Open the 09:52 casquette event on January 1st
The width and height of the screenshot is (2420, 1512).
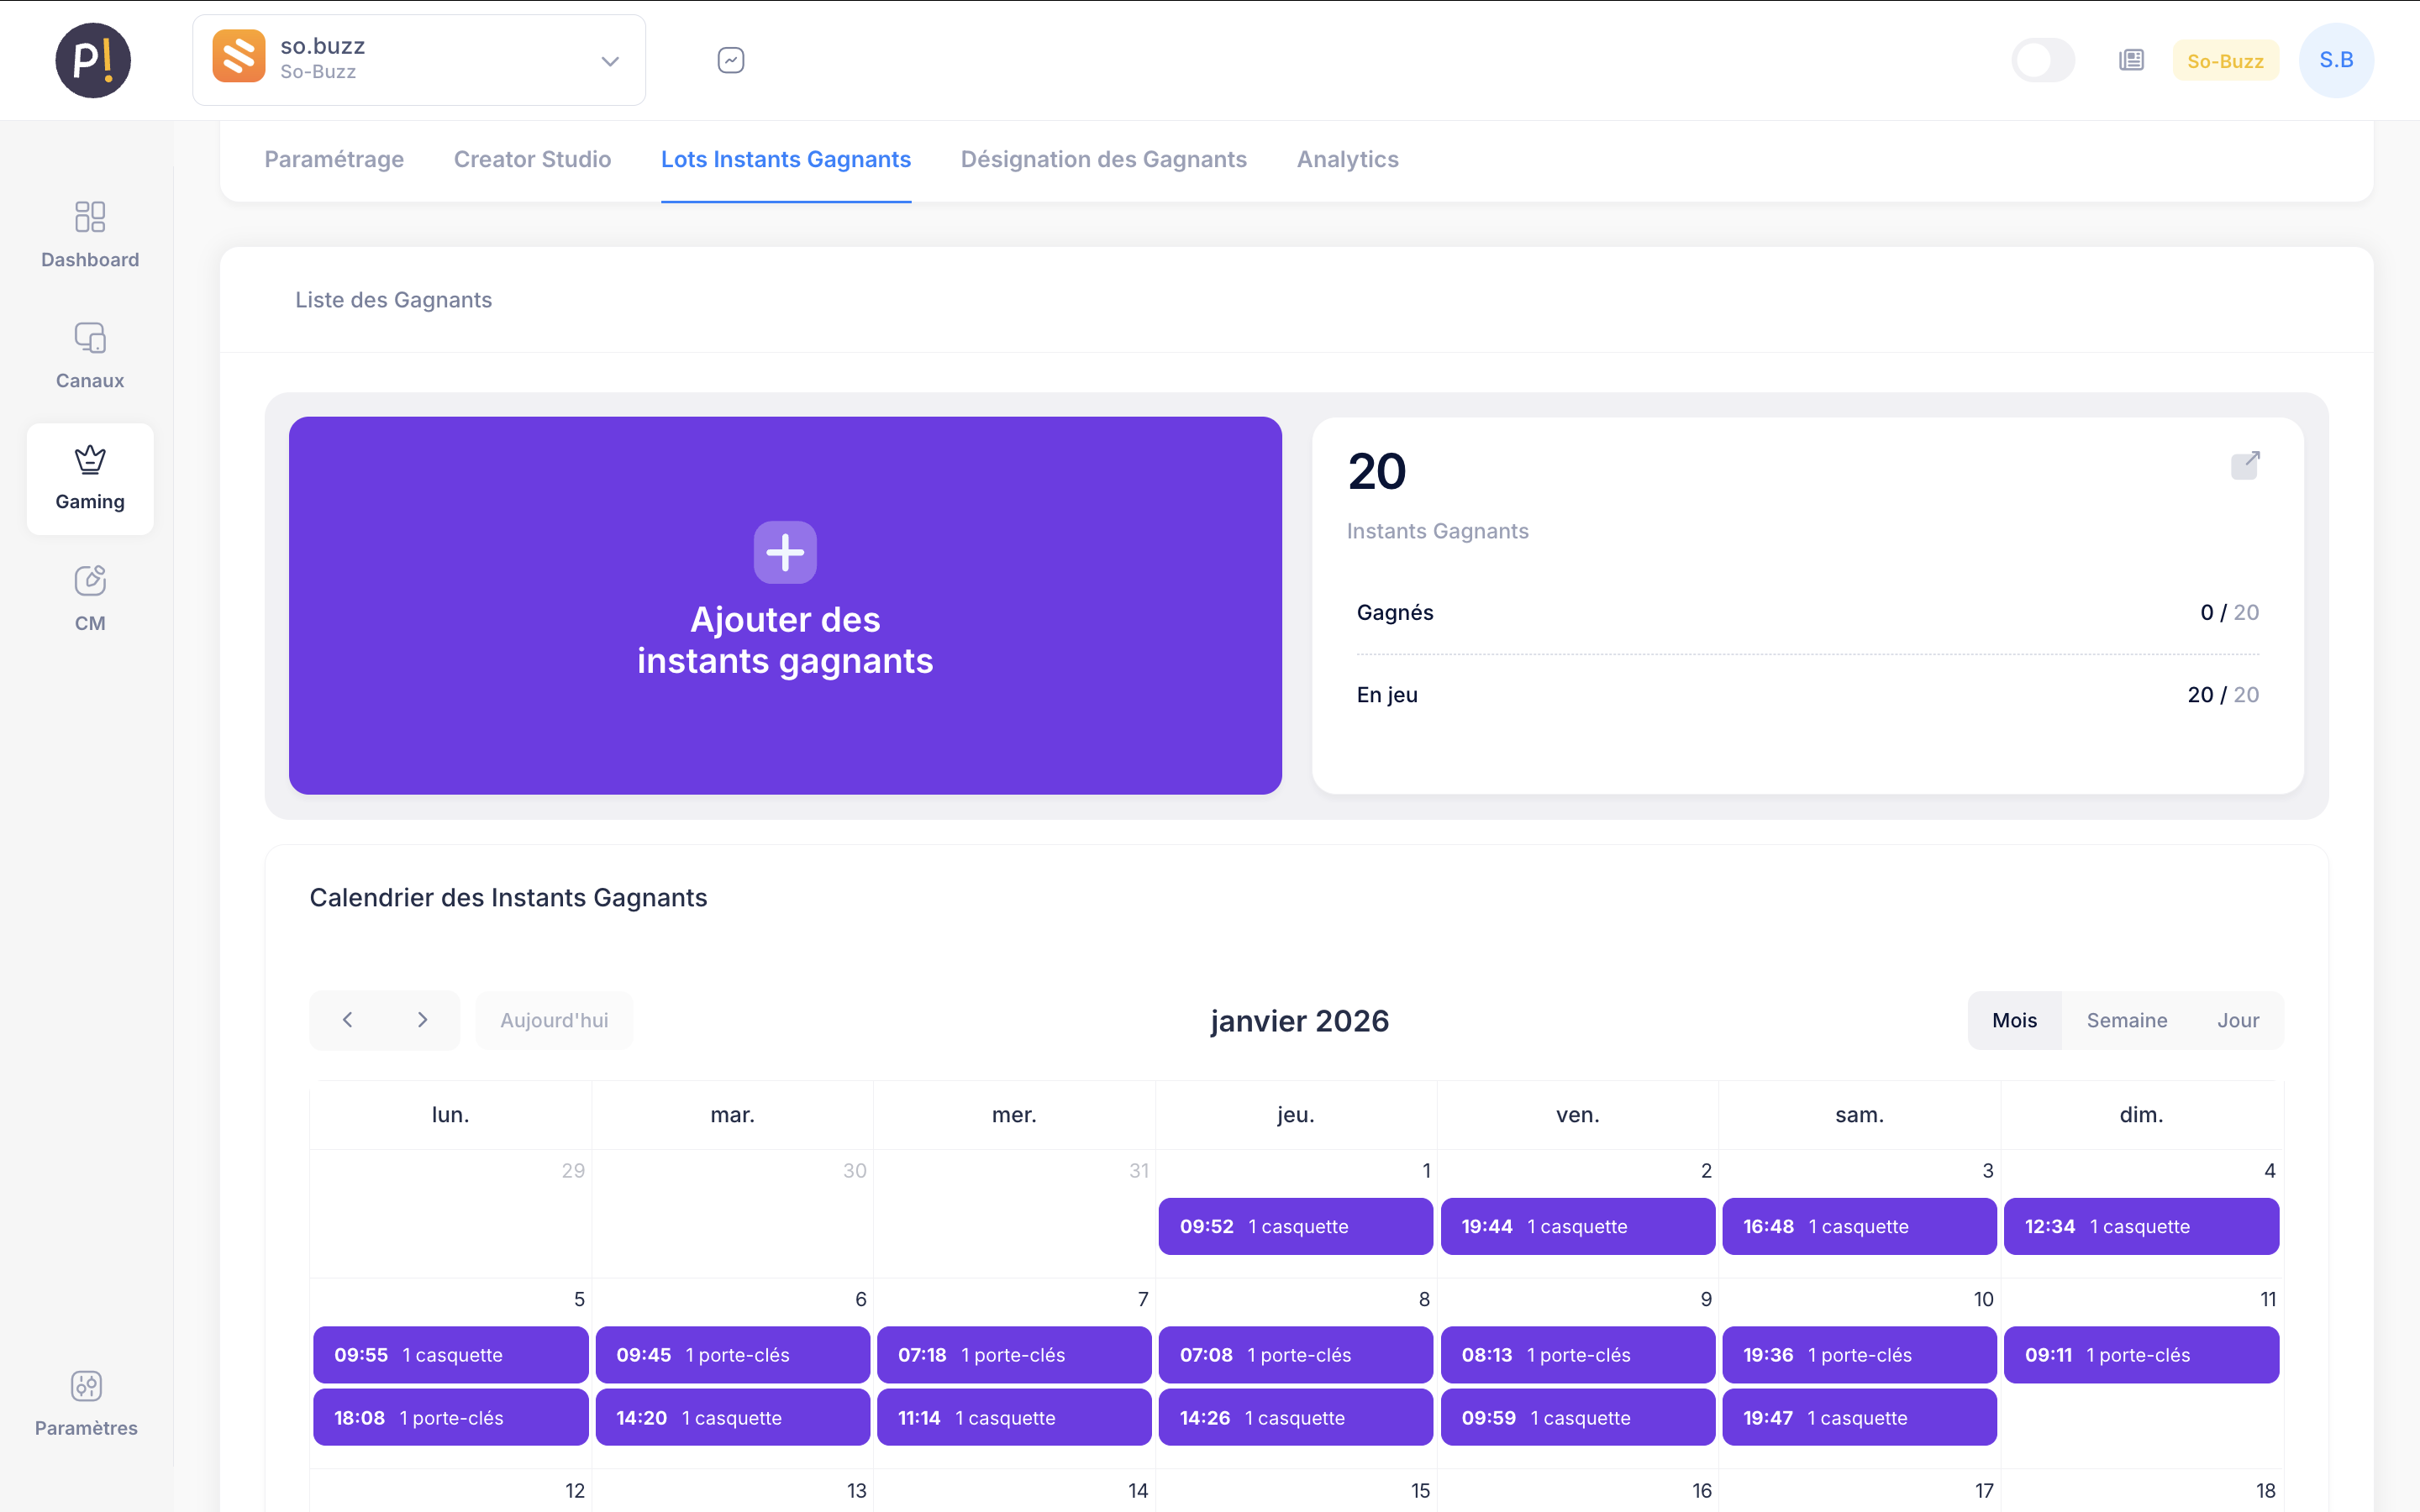[1295, 1226]
